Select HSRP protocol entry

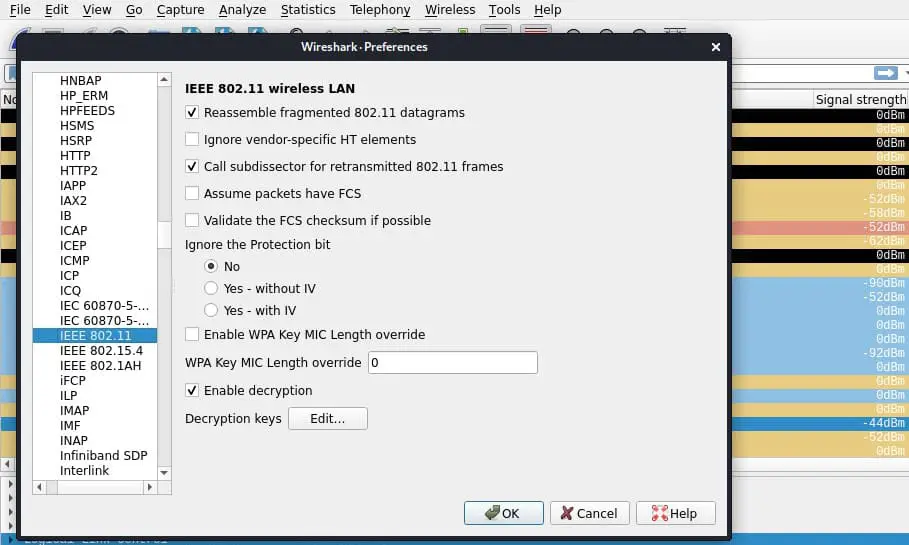click(x=75, y=141)
